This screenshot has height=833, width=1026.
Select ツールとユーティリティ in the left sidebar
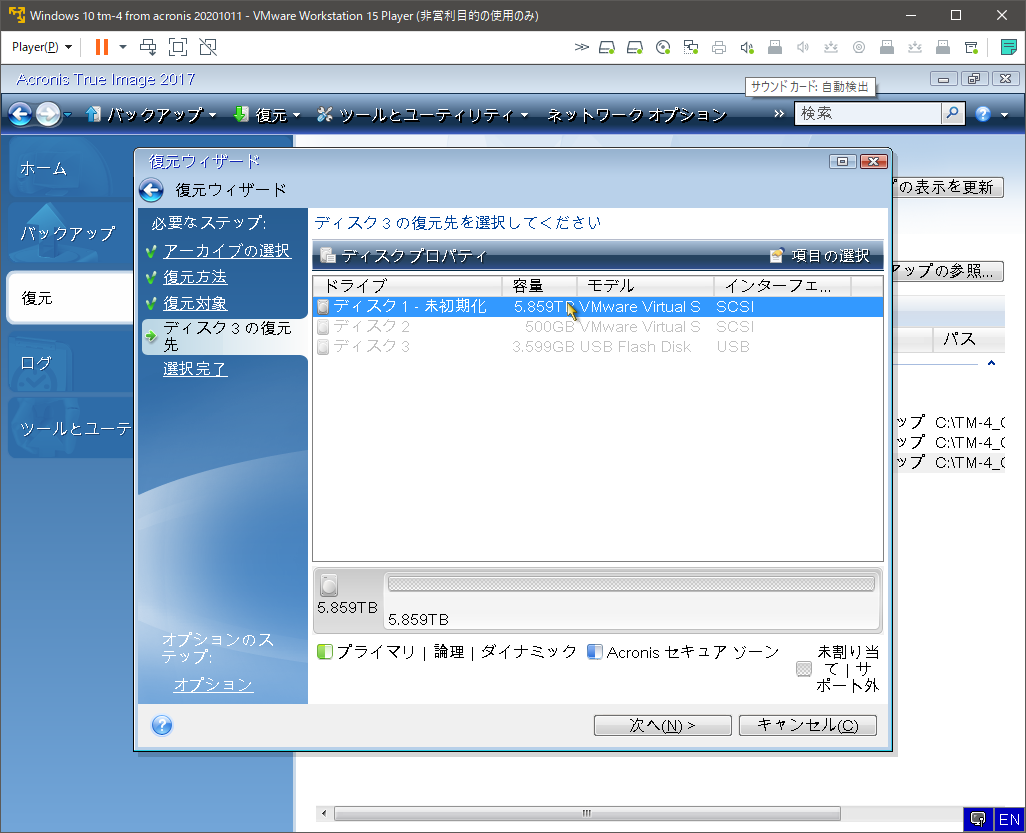71,429
